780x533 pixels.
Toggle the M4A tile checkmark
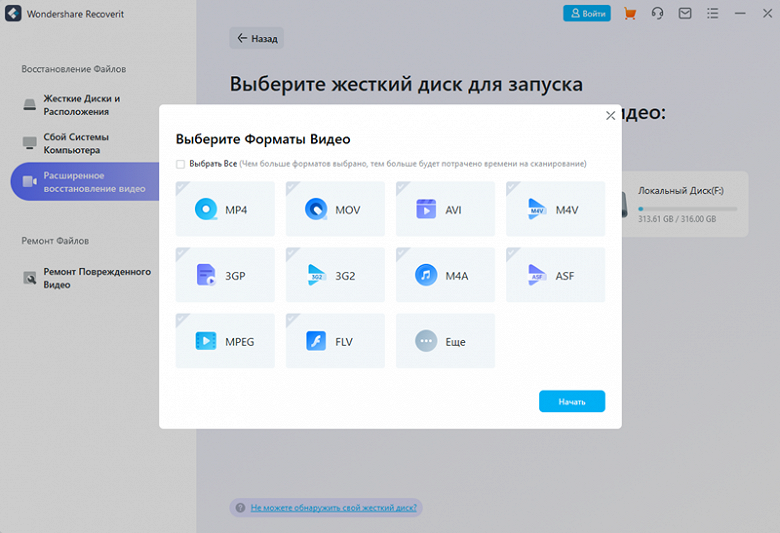pos(402,254)
